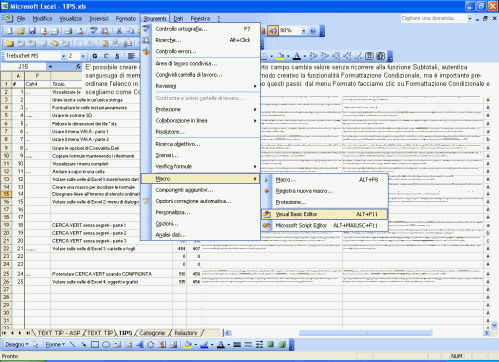The width and height of the screenshot is (499, 362).
Task: Select the Rectangle drawing tool
Action: click(x=95, y=344)
